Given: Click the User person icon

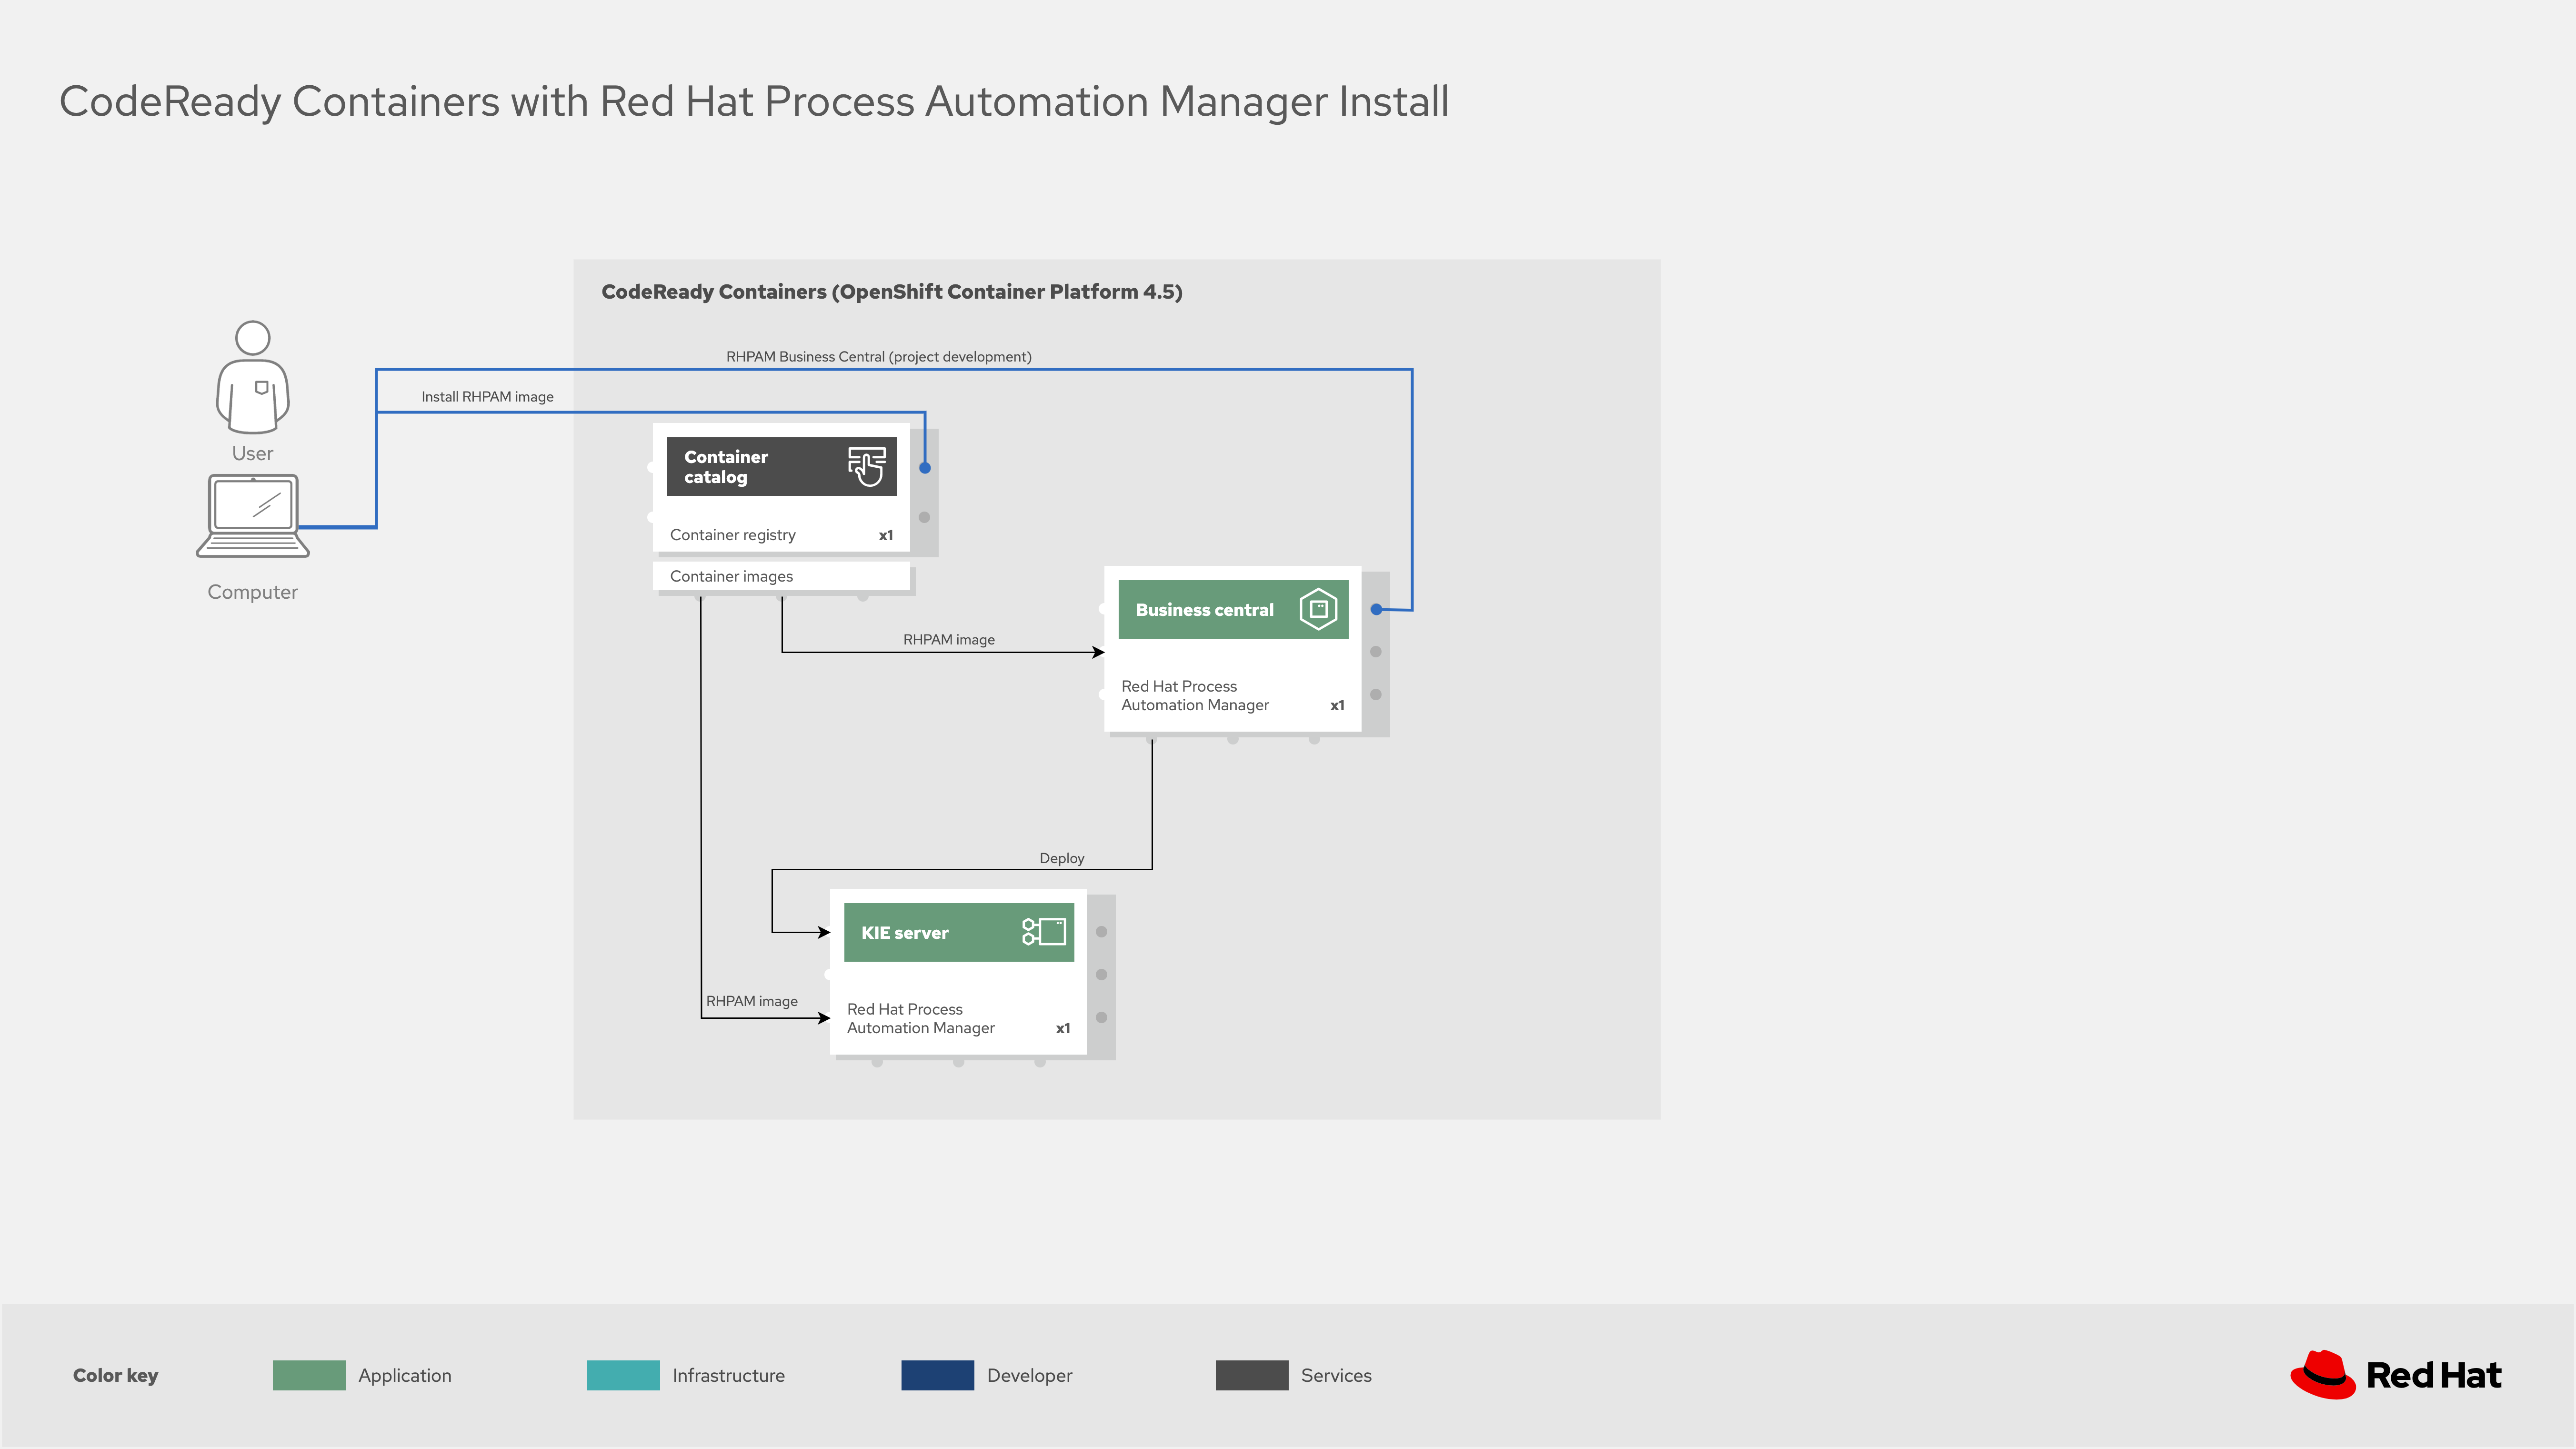Looking at the screenshot, I should point(252,377).
